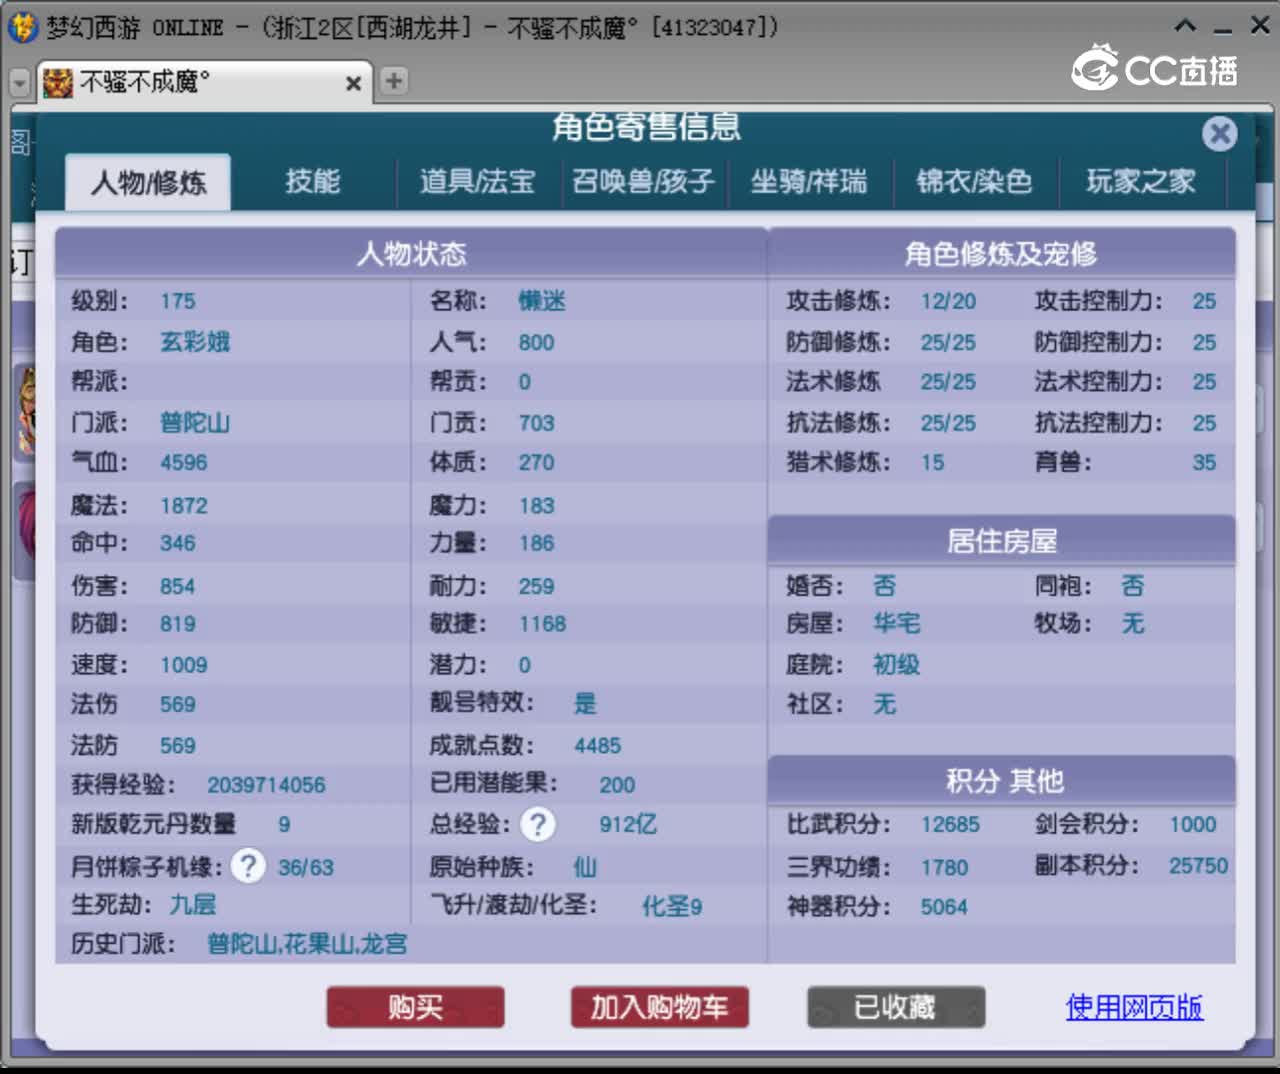
Task: Click the 名称 value 懒迷
Action: [542, 301]
